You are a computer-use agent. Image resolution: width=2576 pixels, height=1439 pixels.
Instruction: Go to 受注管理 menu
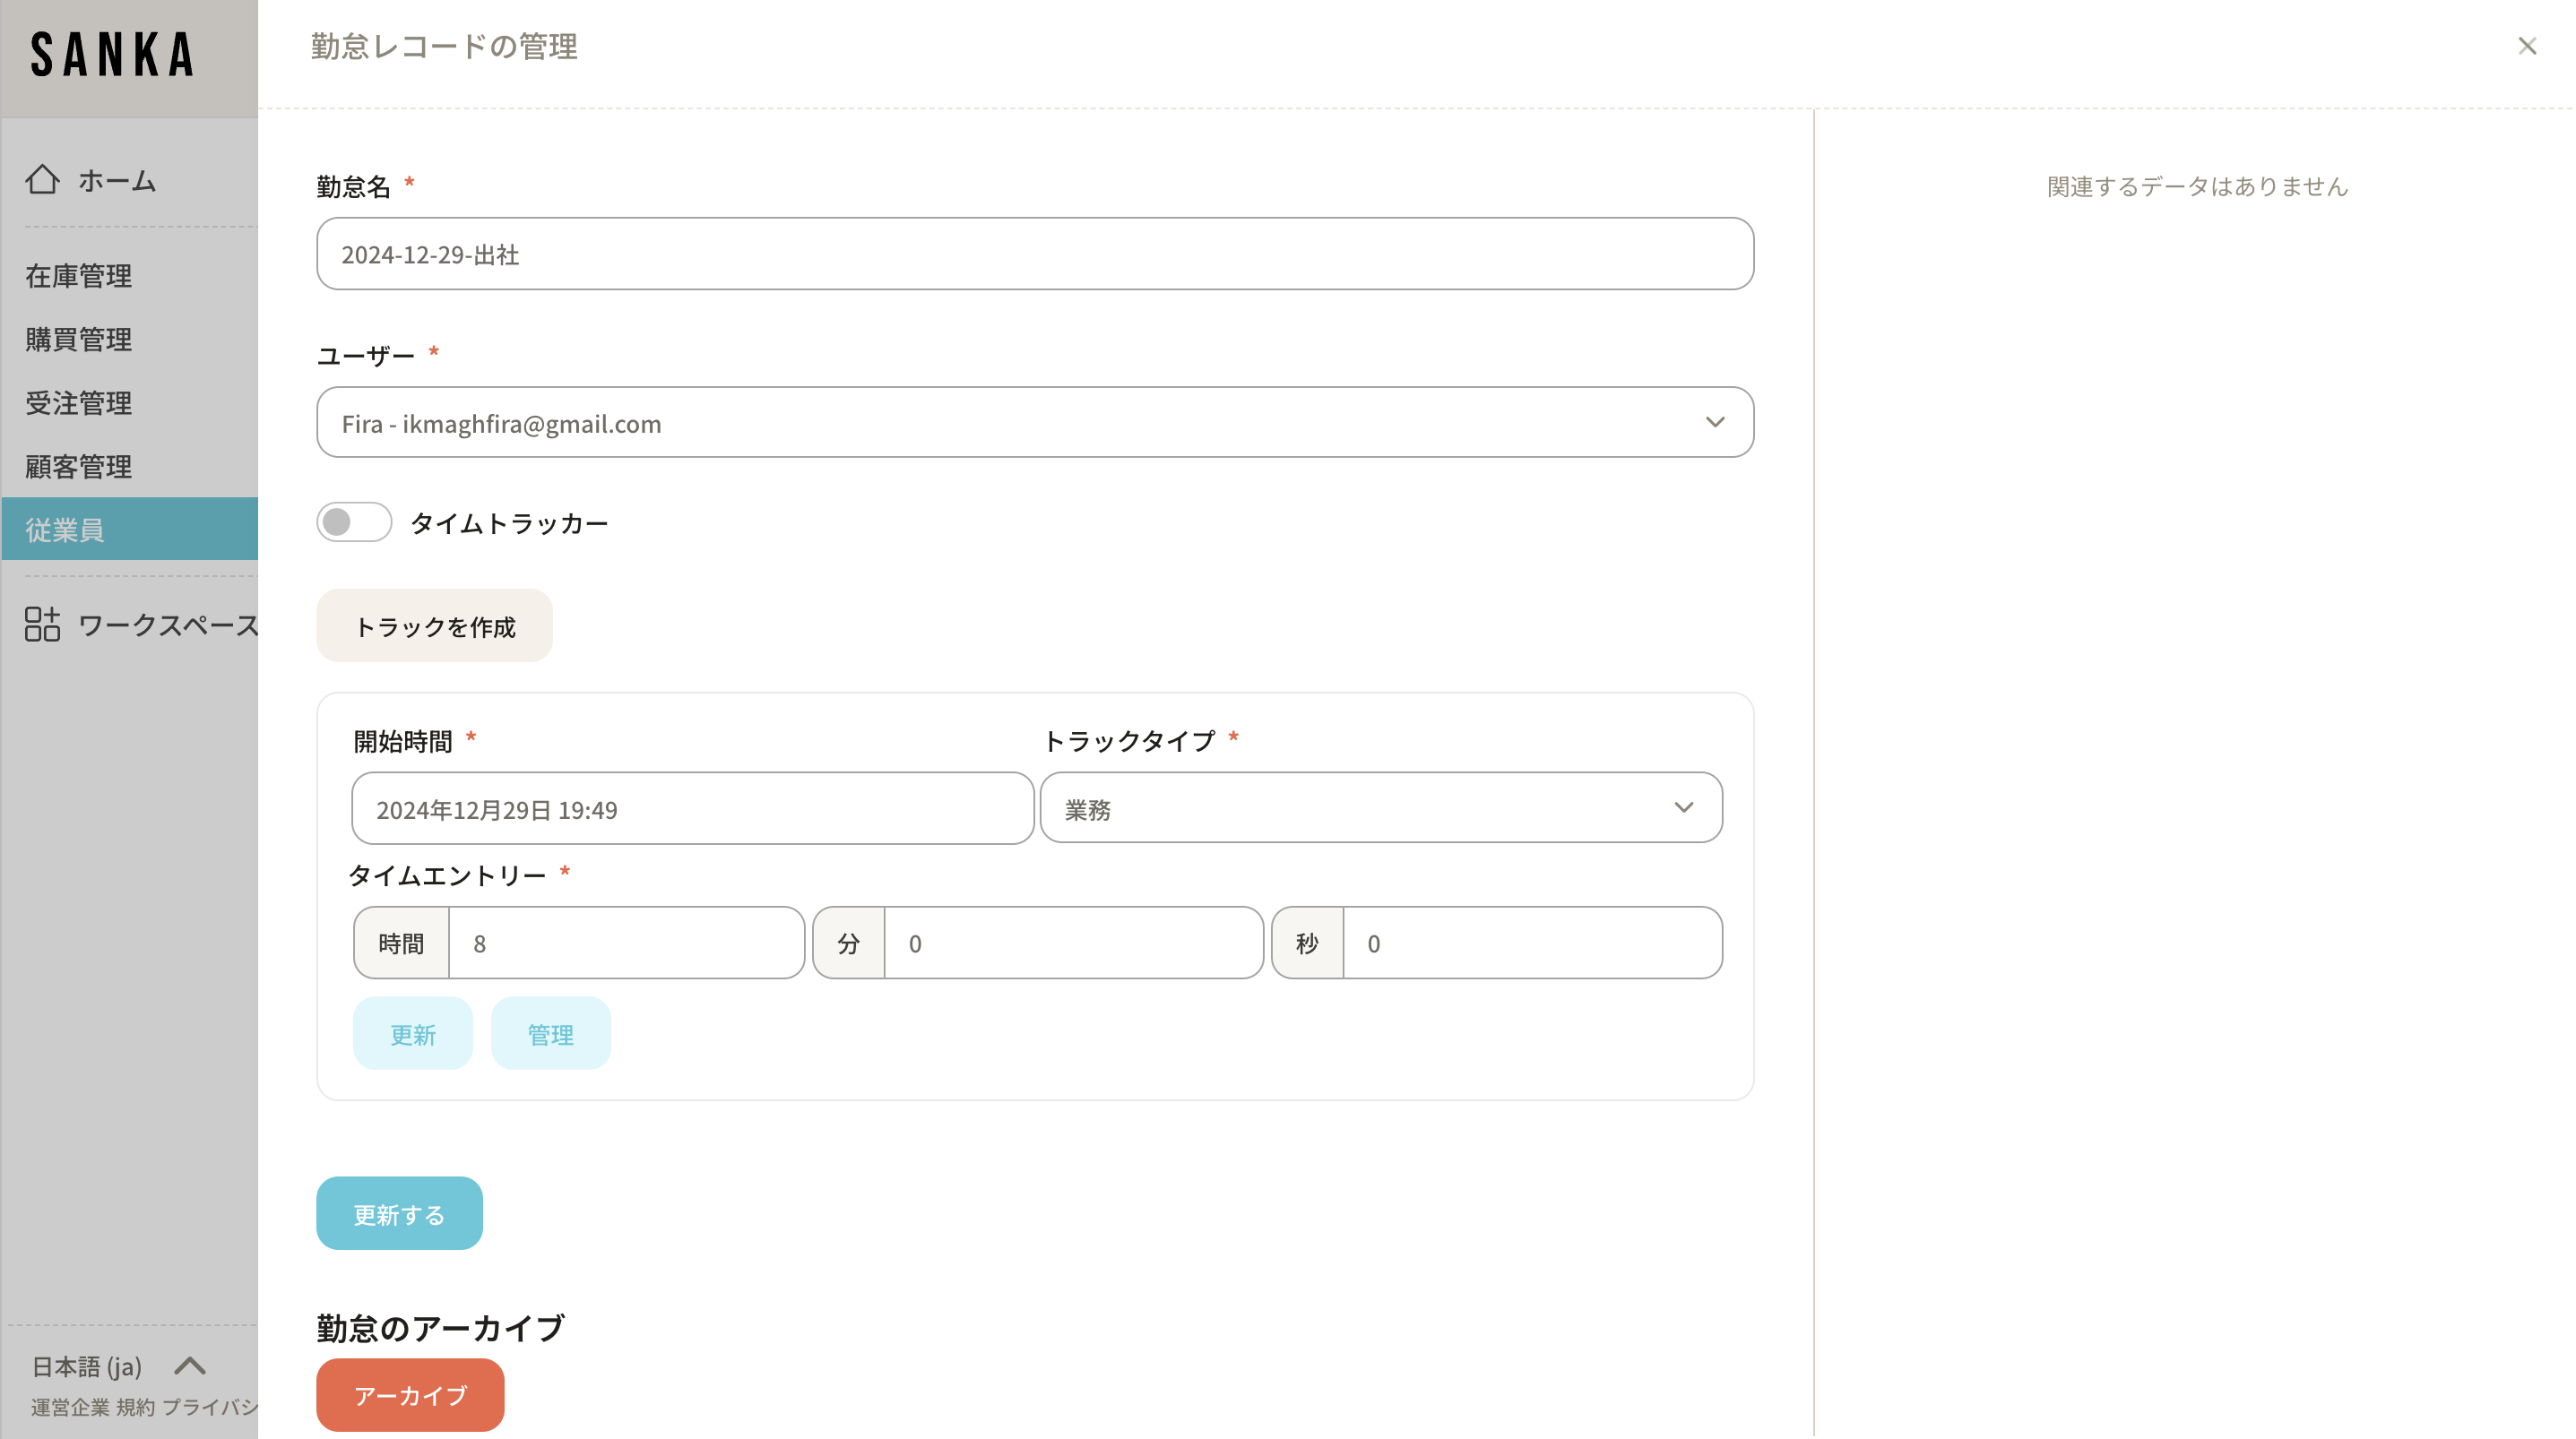pyautogui.click(x=79, y=403)
